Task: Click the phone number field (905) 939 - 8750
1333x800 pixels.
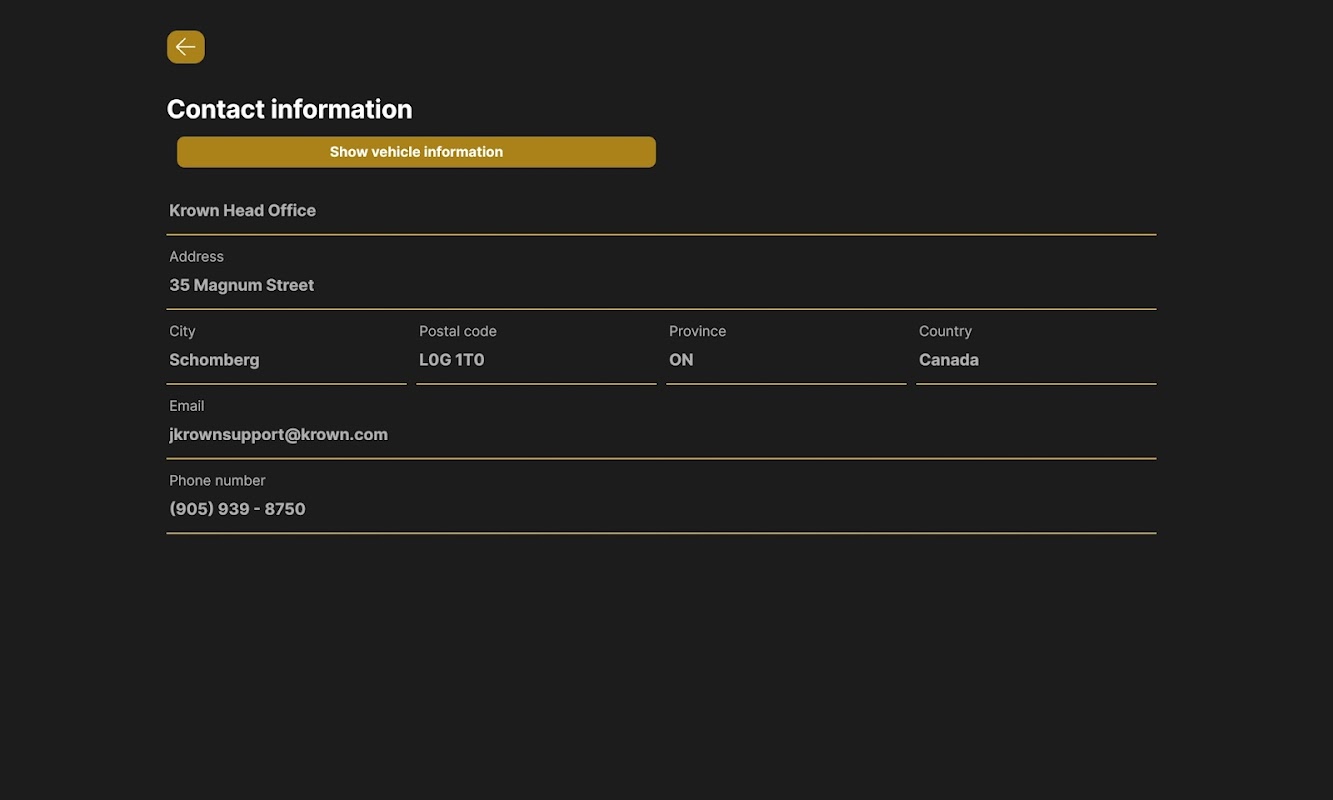Action: point(661,509)
